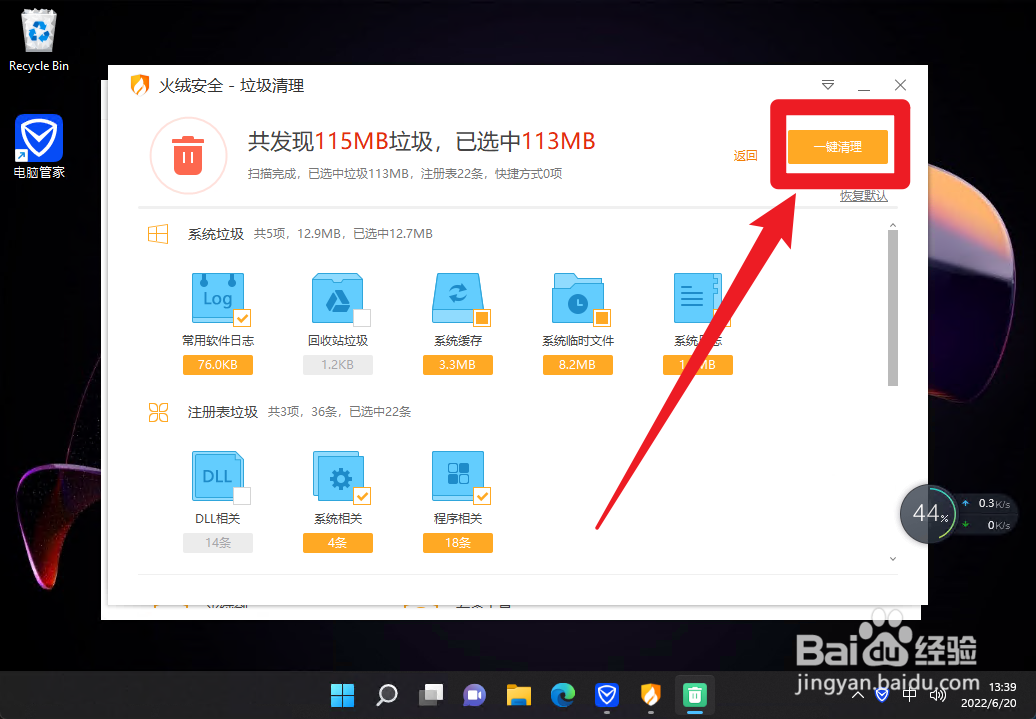Click the 恢复默认 restore defaults link
Viewport: 1036px width, 719px height.
pos(864,196)
